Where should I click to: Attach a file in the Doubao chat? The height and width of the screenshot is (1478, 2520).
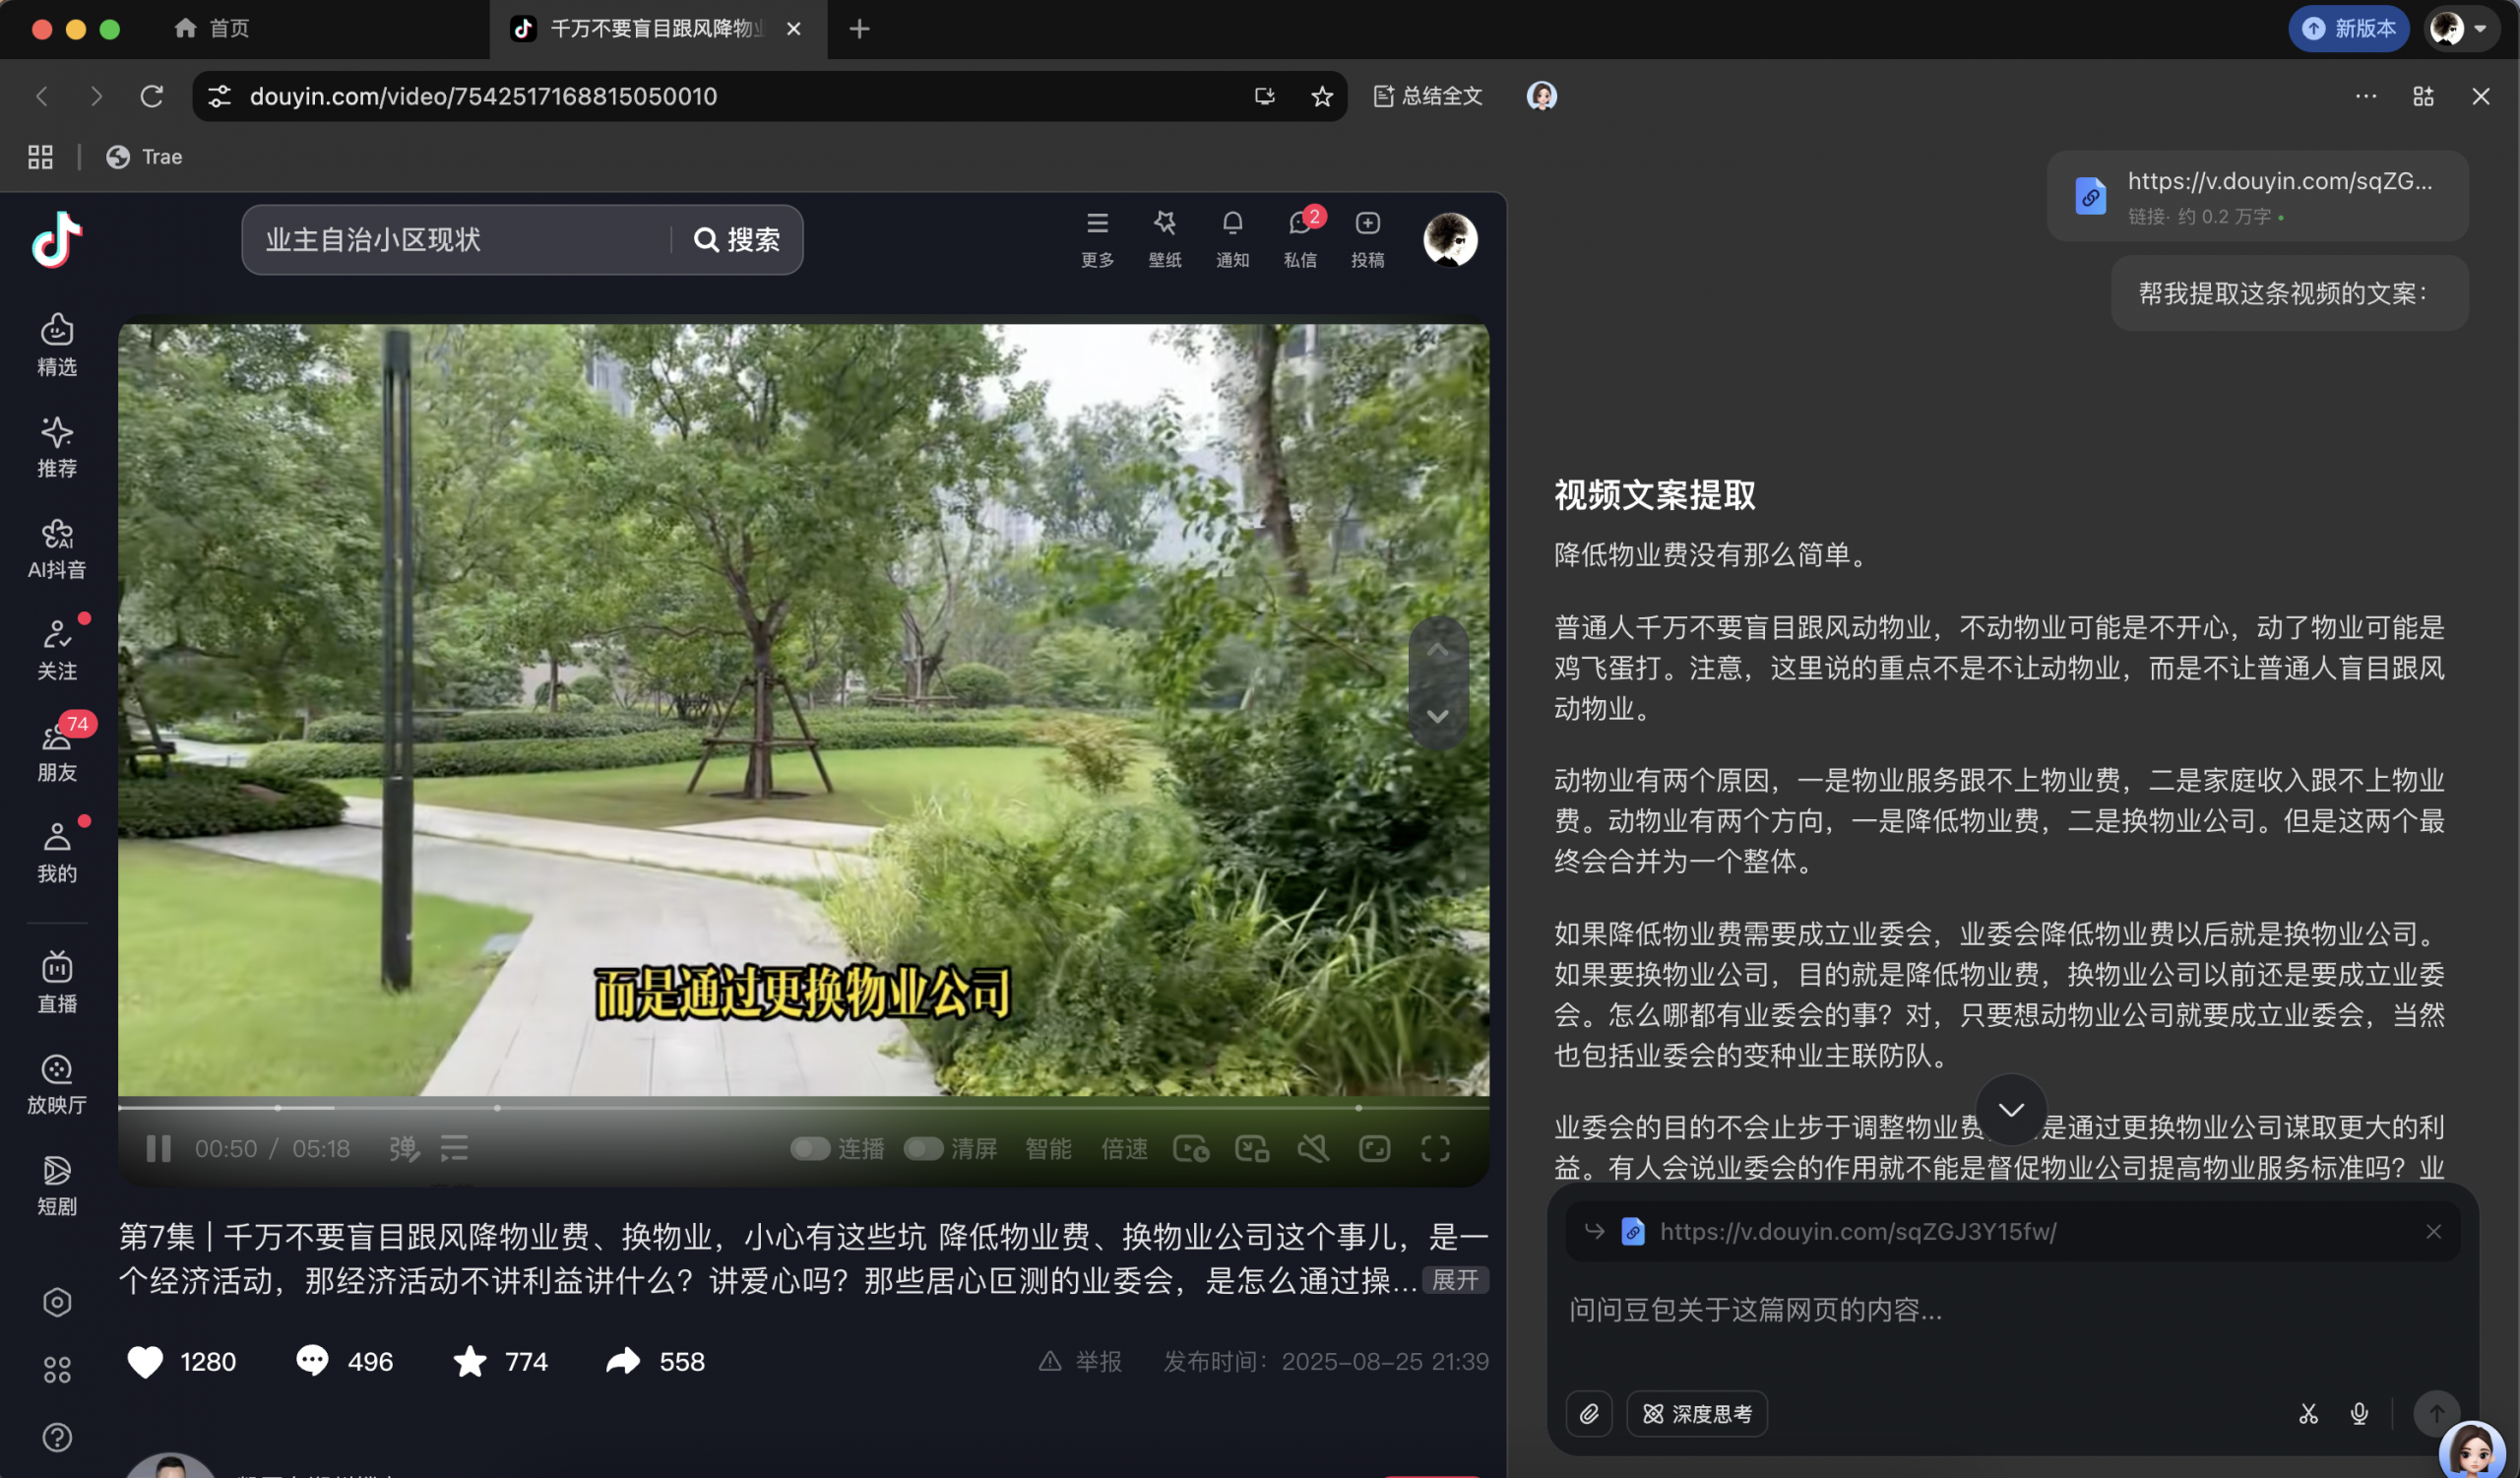tap(1589, 1413)
